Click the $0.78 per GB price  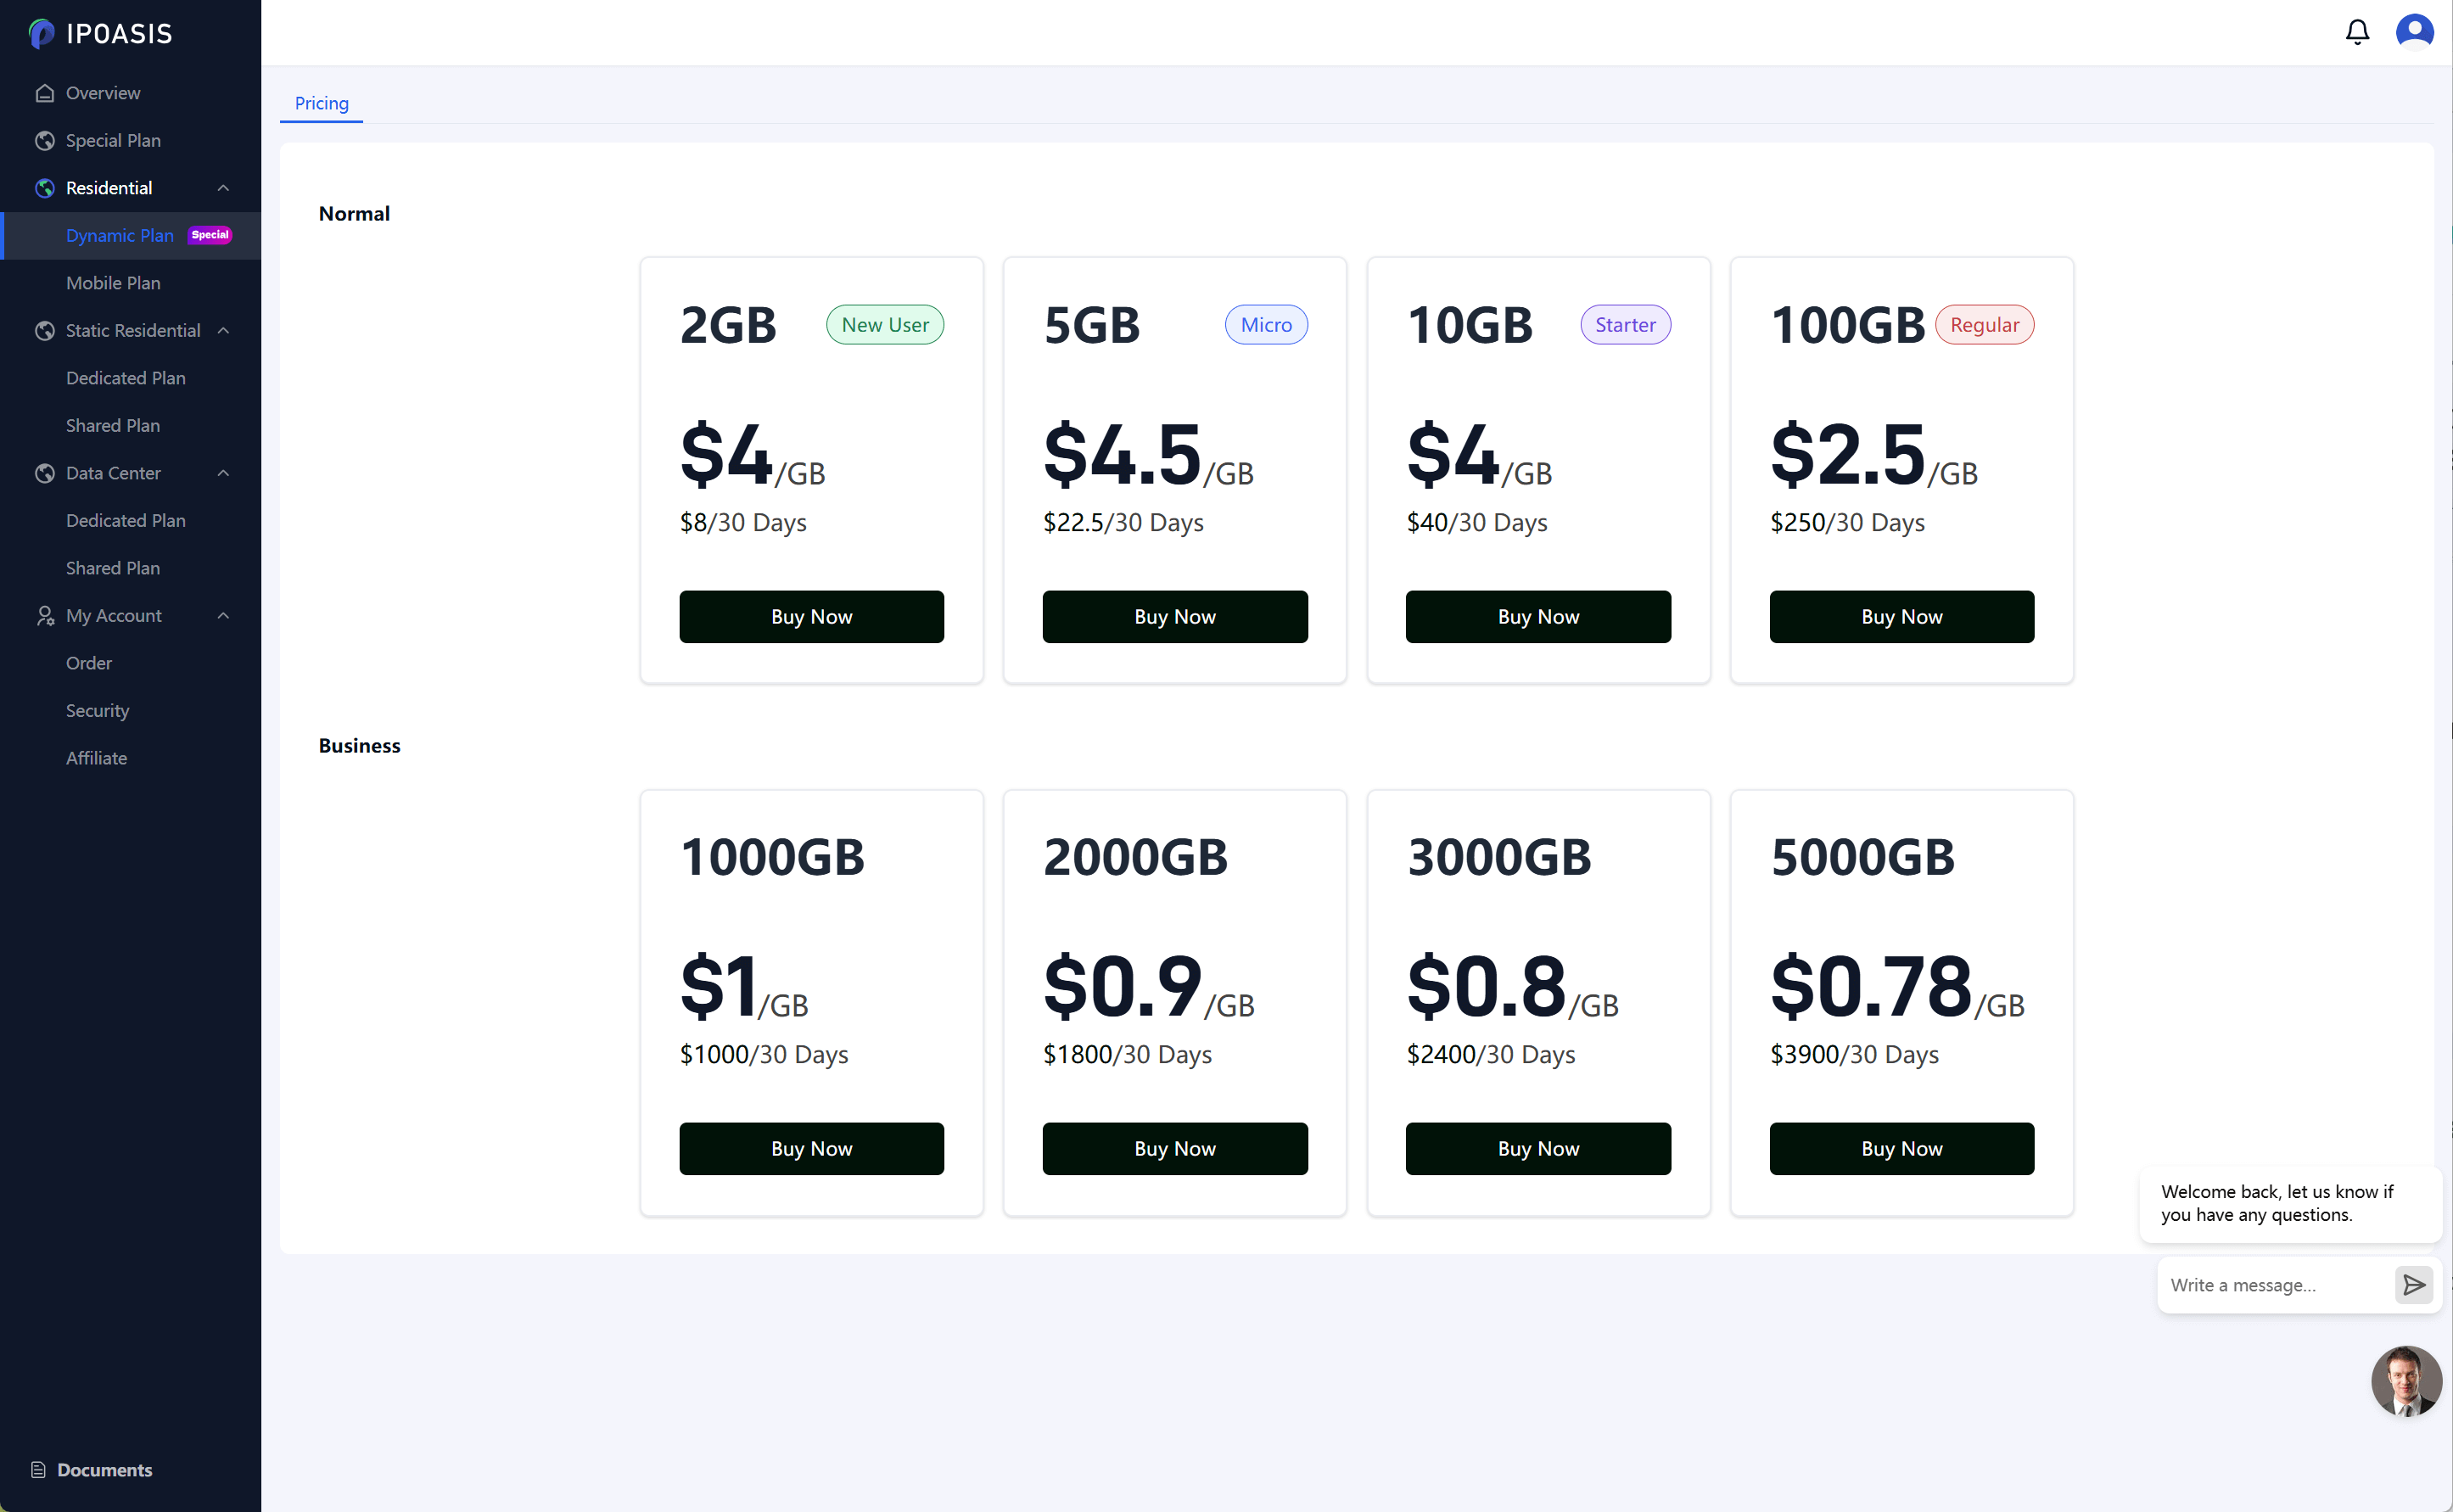[1896, 988]
